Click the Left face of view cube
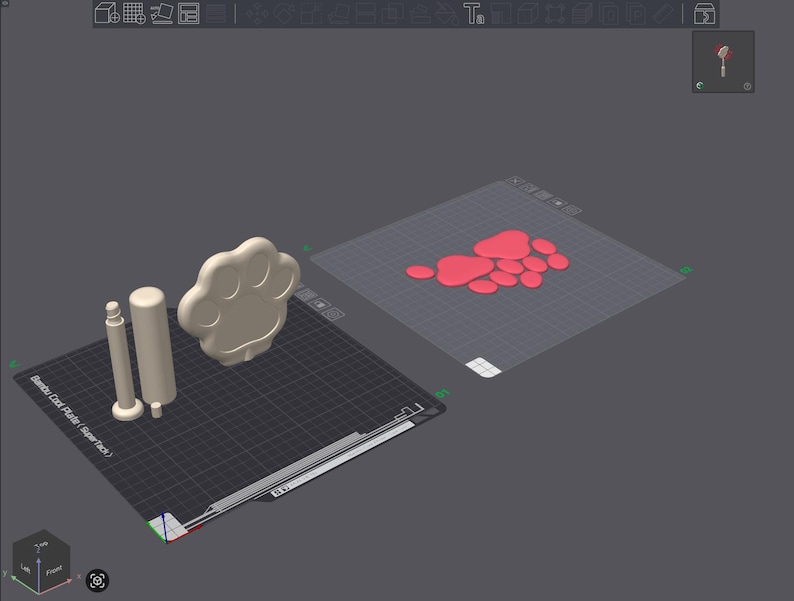The height and width of the screenshot is (601, 794). click(x=25, y=568)
